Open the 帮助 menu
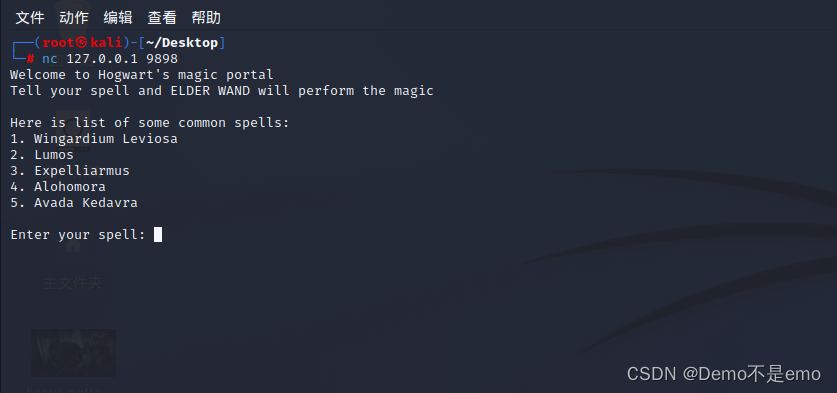Viewport: 837px width, 393px height. click(206, 18)
